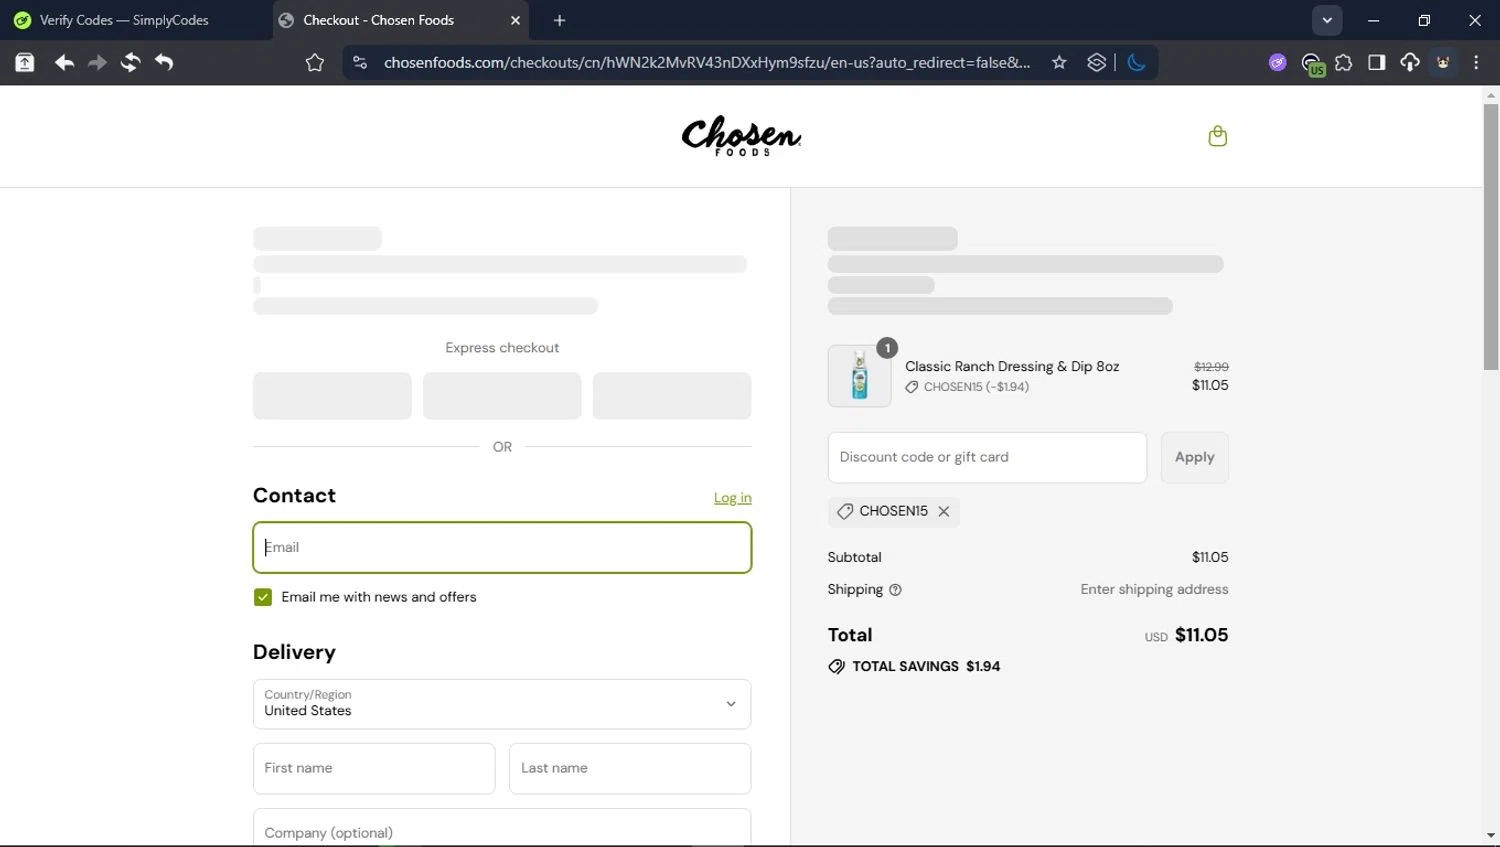Click the Classic Ranch Dressing product thumbnail
The height and width of the screenshot is (847, 1500).
tap(859, 376)
